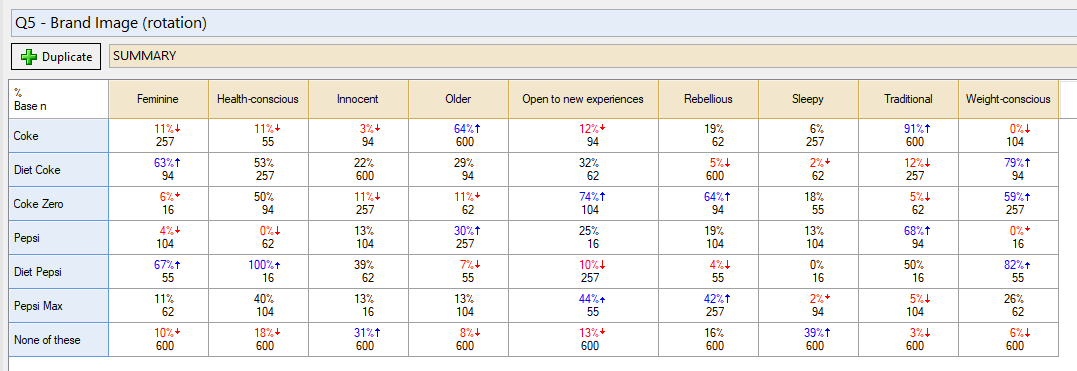Select the Weight-conscious column header

tap(1008, 99)
